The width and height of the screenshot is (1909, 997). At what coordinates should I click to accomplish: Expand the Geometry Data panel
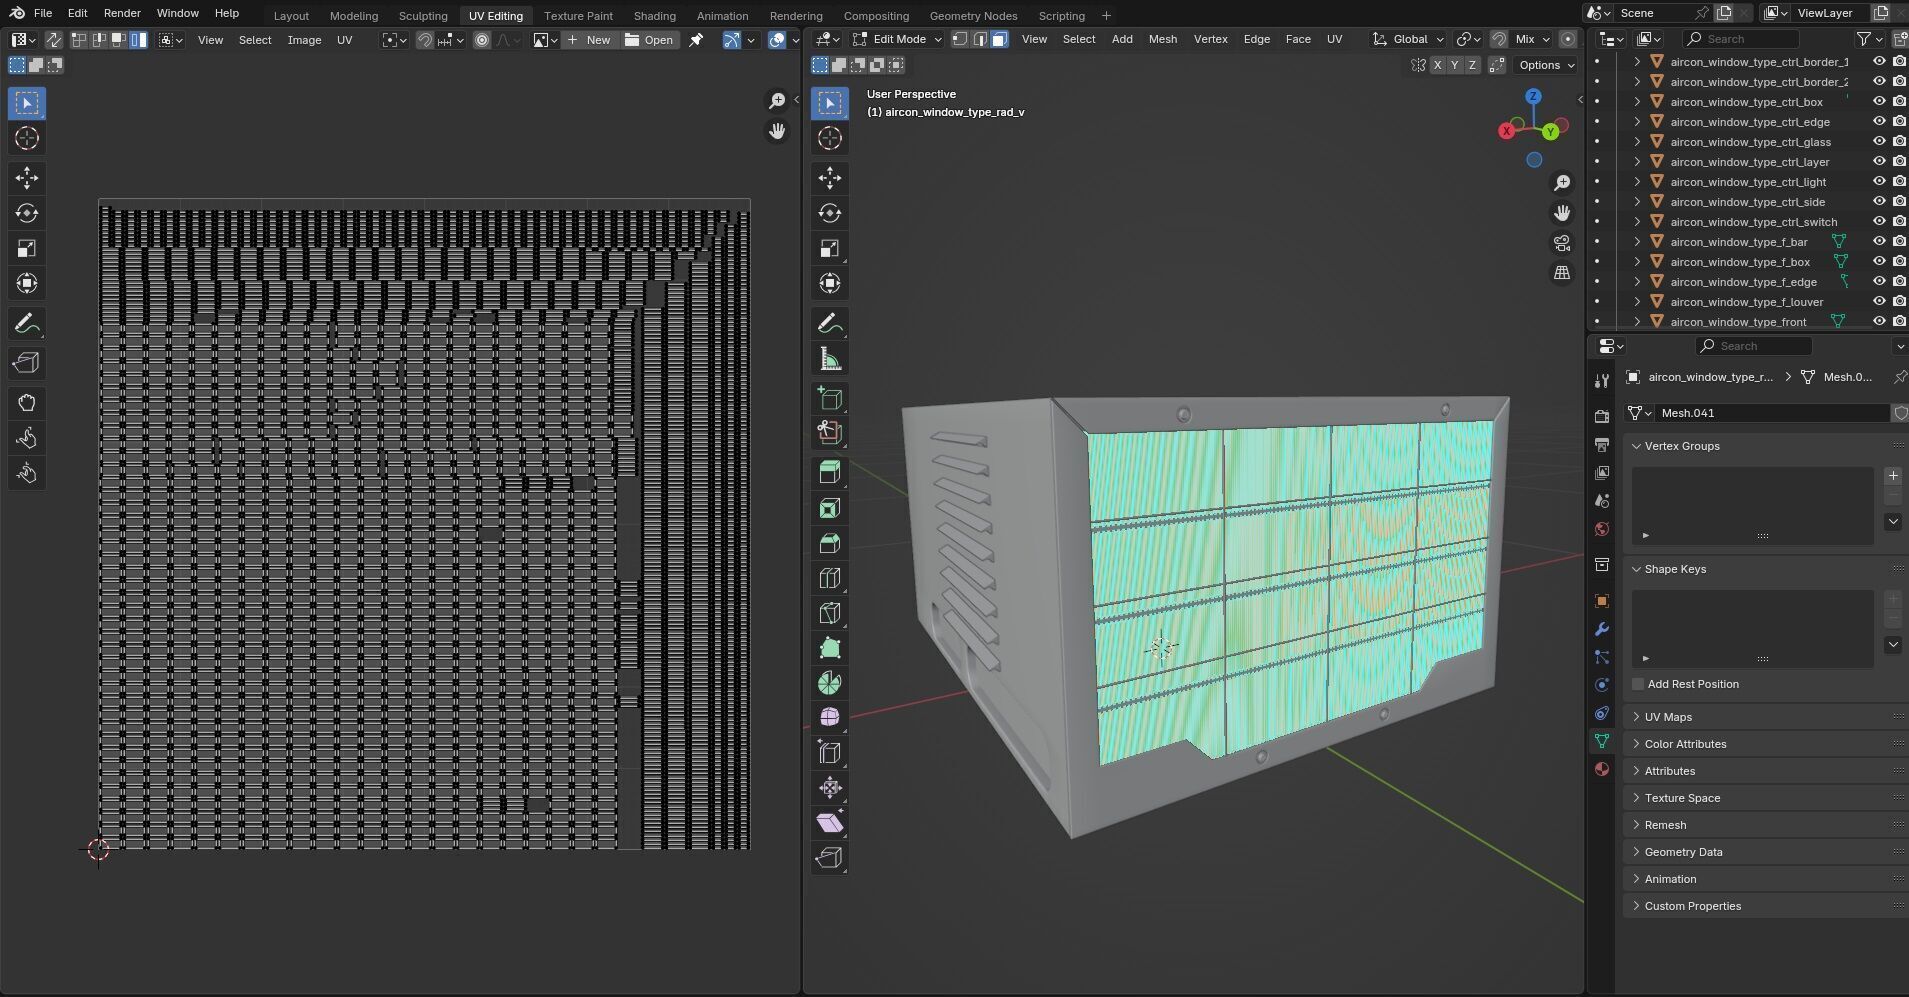click(1683, 852)
